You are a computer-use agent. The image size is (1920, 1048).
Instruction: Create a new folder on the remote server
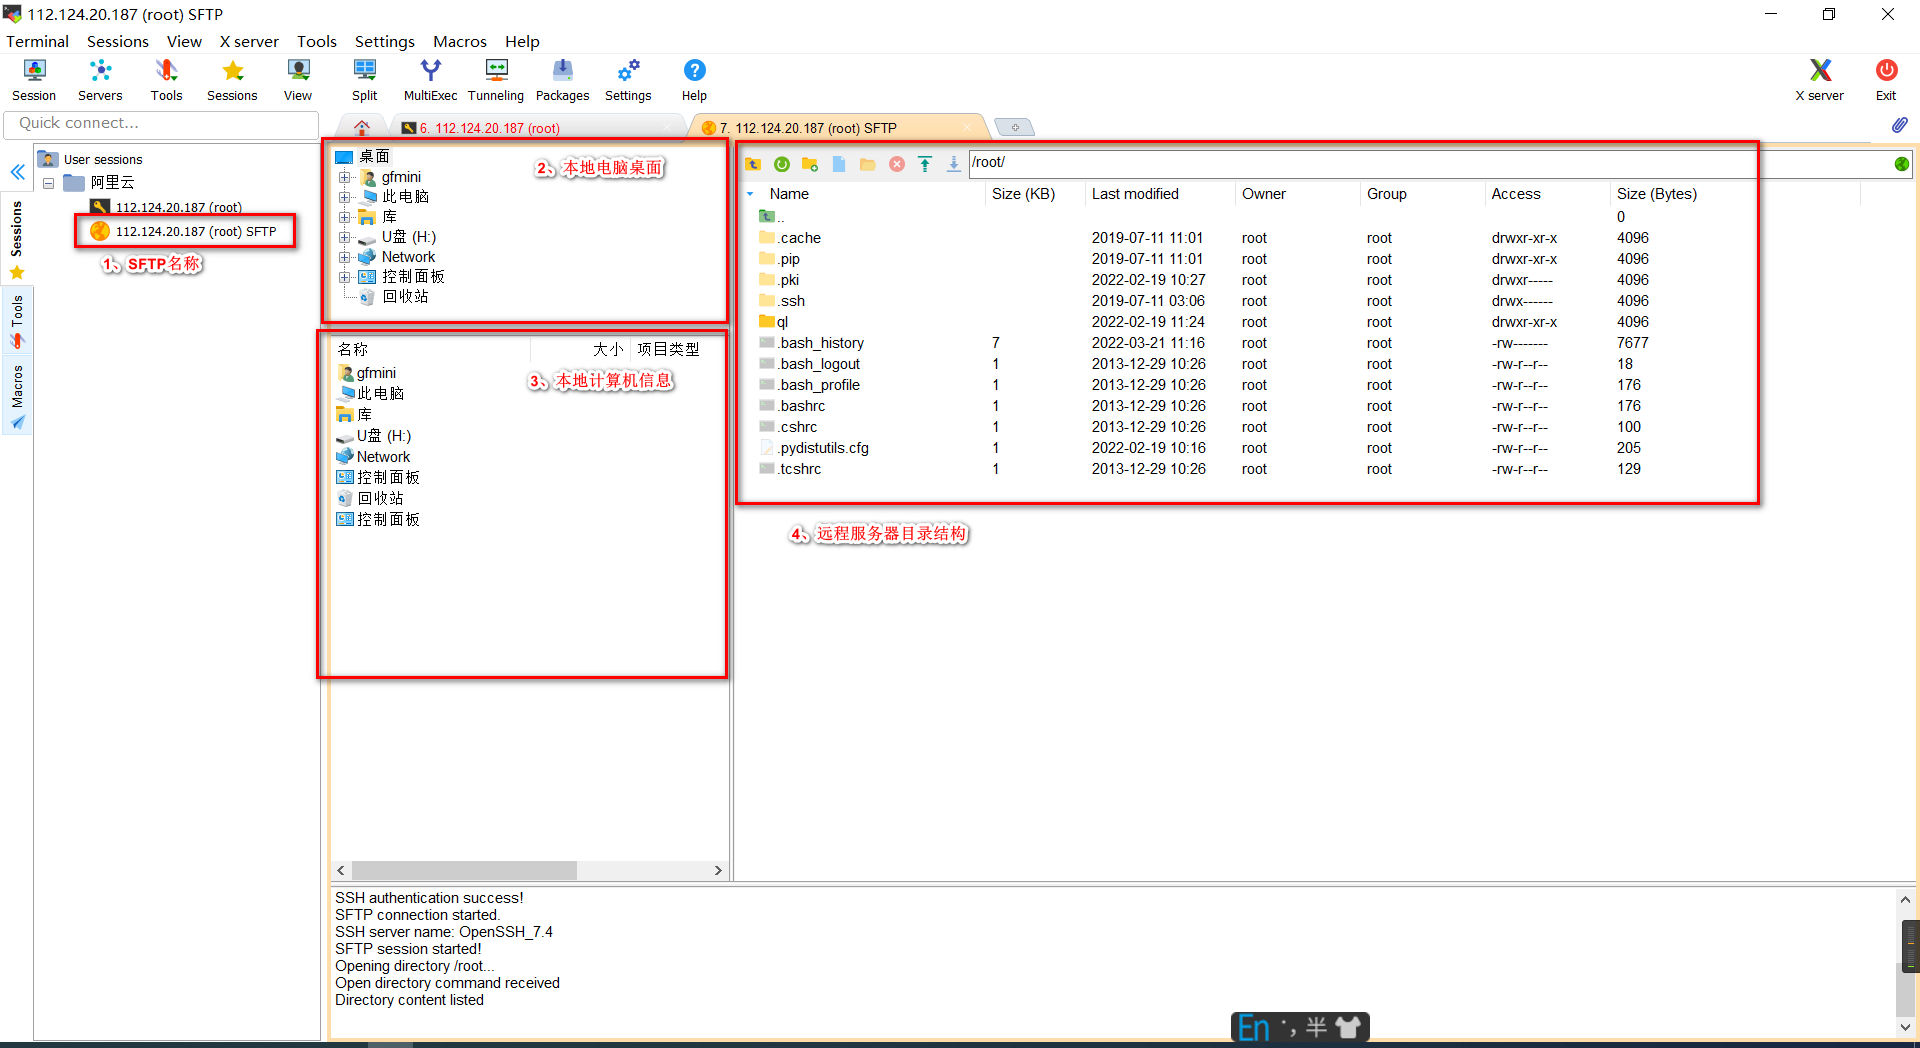click(810, 164)
